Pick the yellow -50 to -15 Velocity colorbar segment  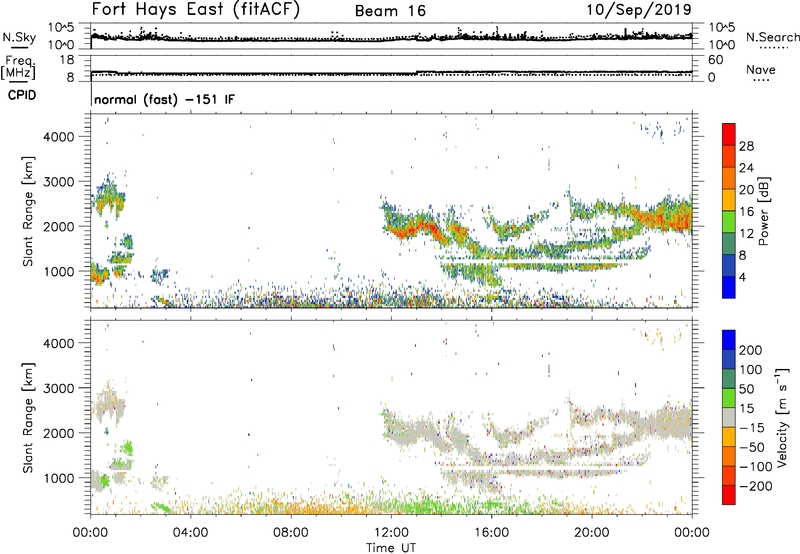click(729, 437)
